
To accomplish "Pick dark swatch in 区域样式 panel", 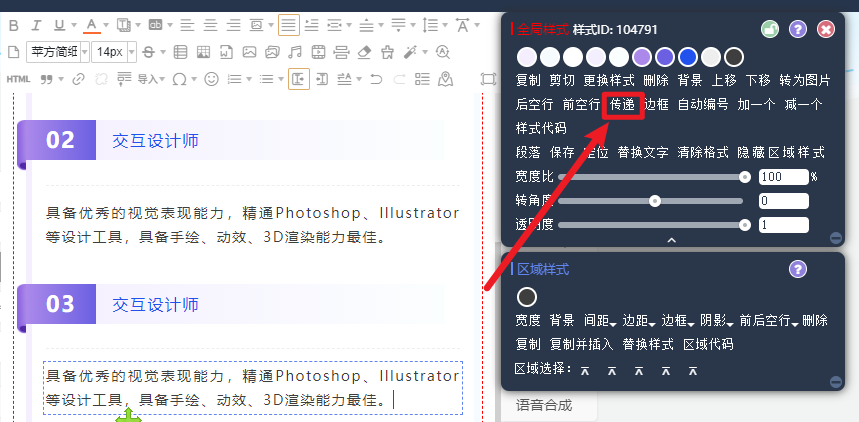I will pyautogui.click(x=526, y=298).
